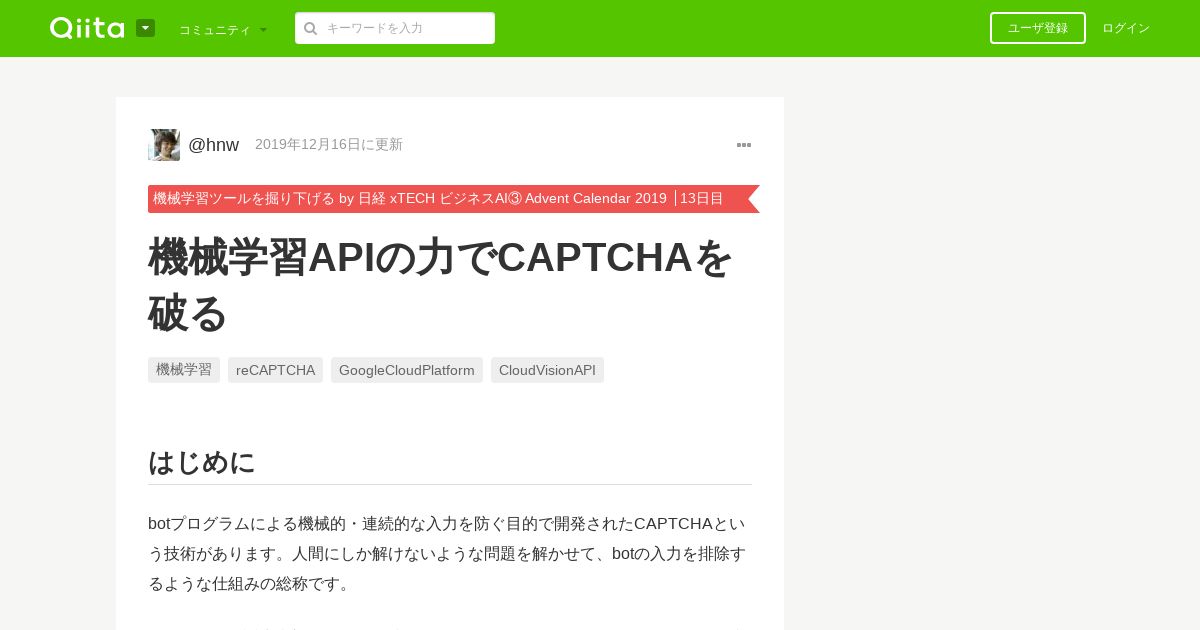Open the @hnw author profile link
1200x630 pixels.
(x=213, y=145)
